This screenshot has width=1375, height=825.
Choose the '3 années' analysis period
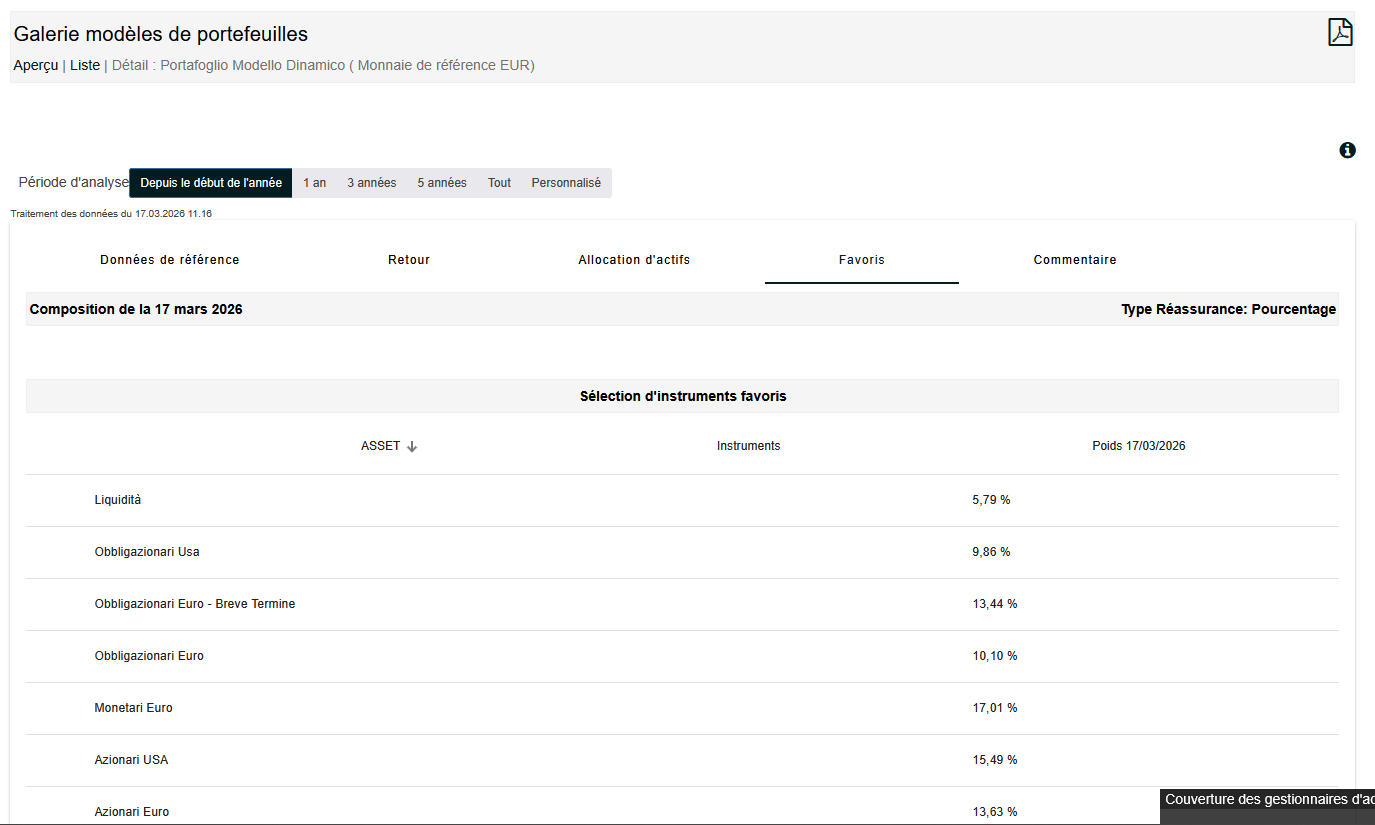tap(372, 183)
